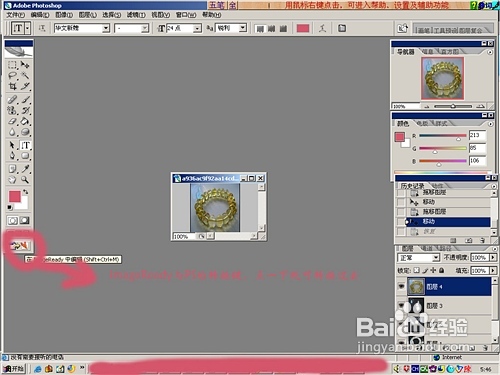
Task: Align text center in options bar
Action: point(271,29)
